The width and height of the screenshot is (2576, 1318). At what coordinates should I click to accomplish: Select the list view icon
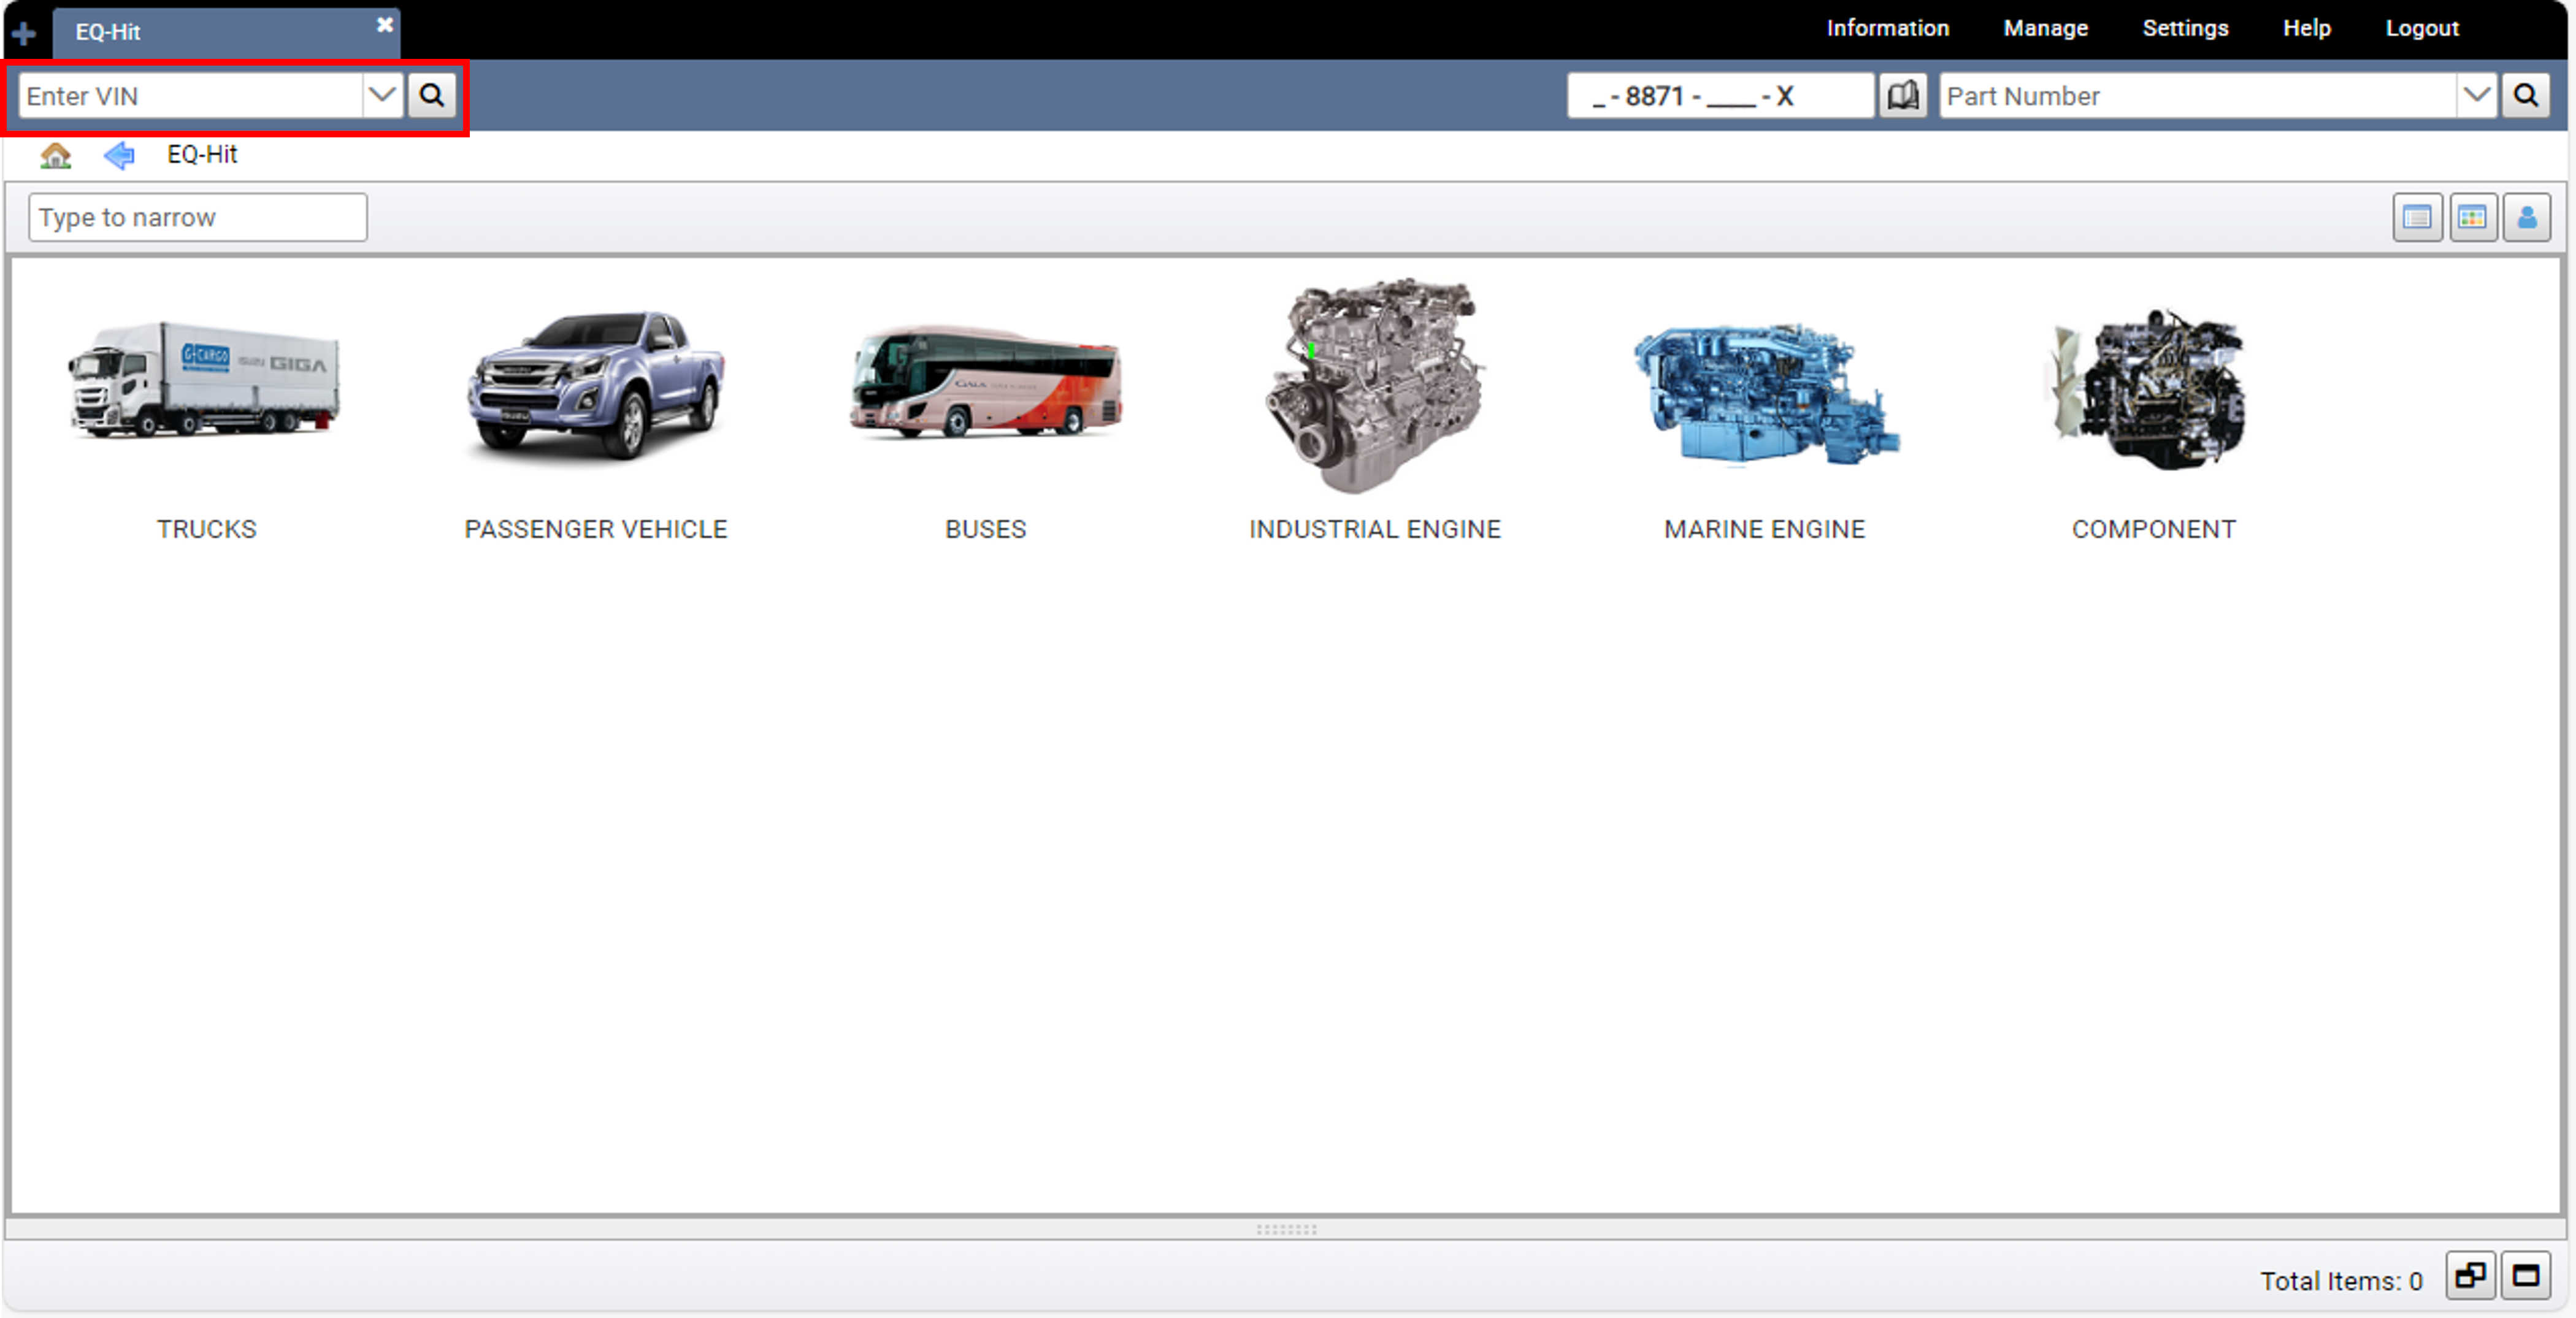click(2417, 216)
